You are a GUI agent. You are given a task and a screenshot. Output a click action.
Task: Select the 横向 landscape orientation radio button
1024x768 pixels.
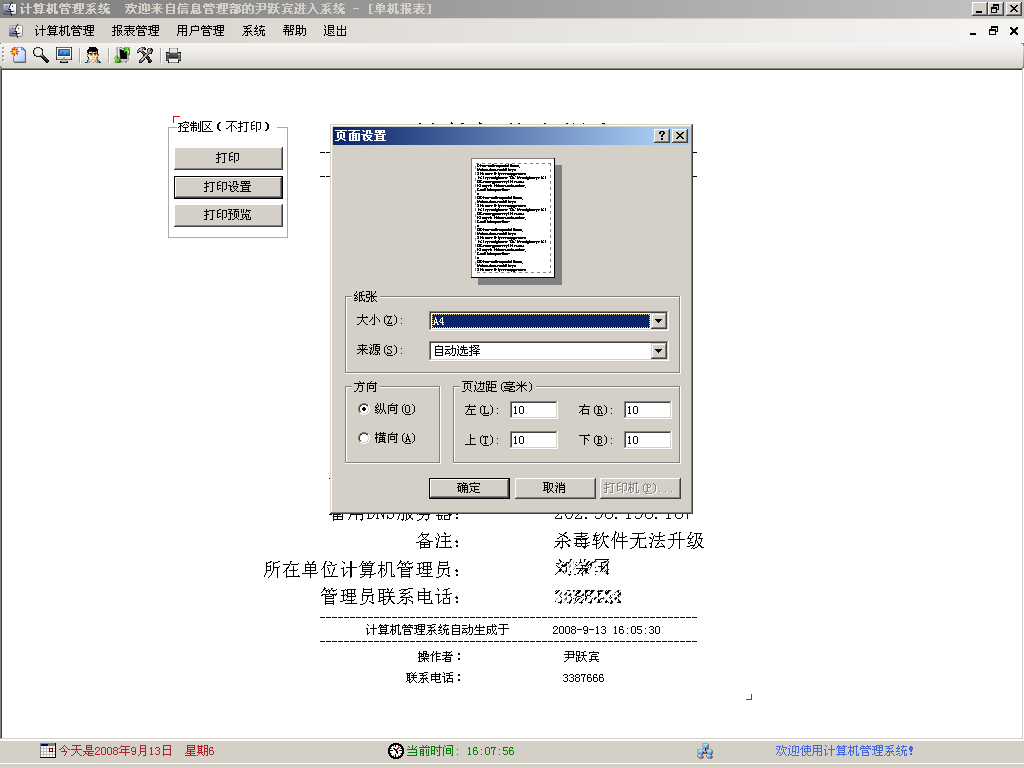pos(364,438)
